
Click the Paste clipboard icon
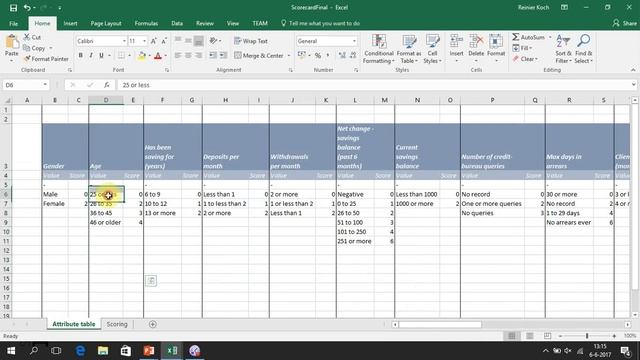click(12, 42)
